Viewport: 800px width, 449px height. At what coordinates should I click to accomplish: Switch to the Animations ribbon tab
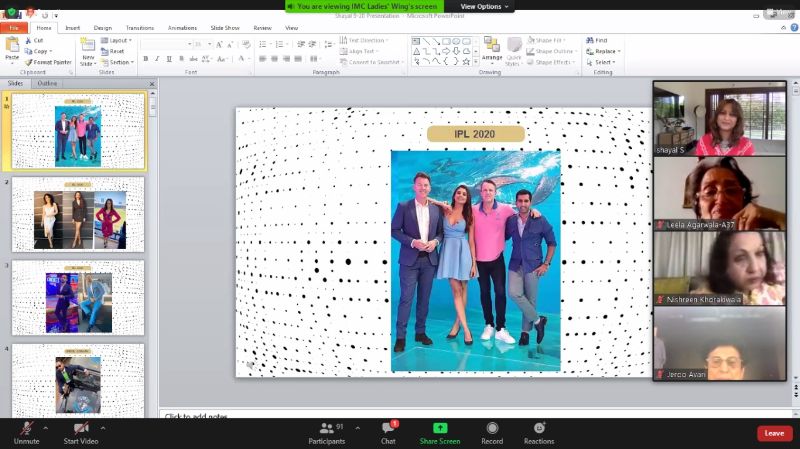(x=182, y=28)
